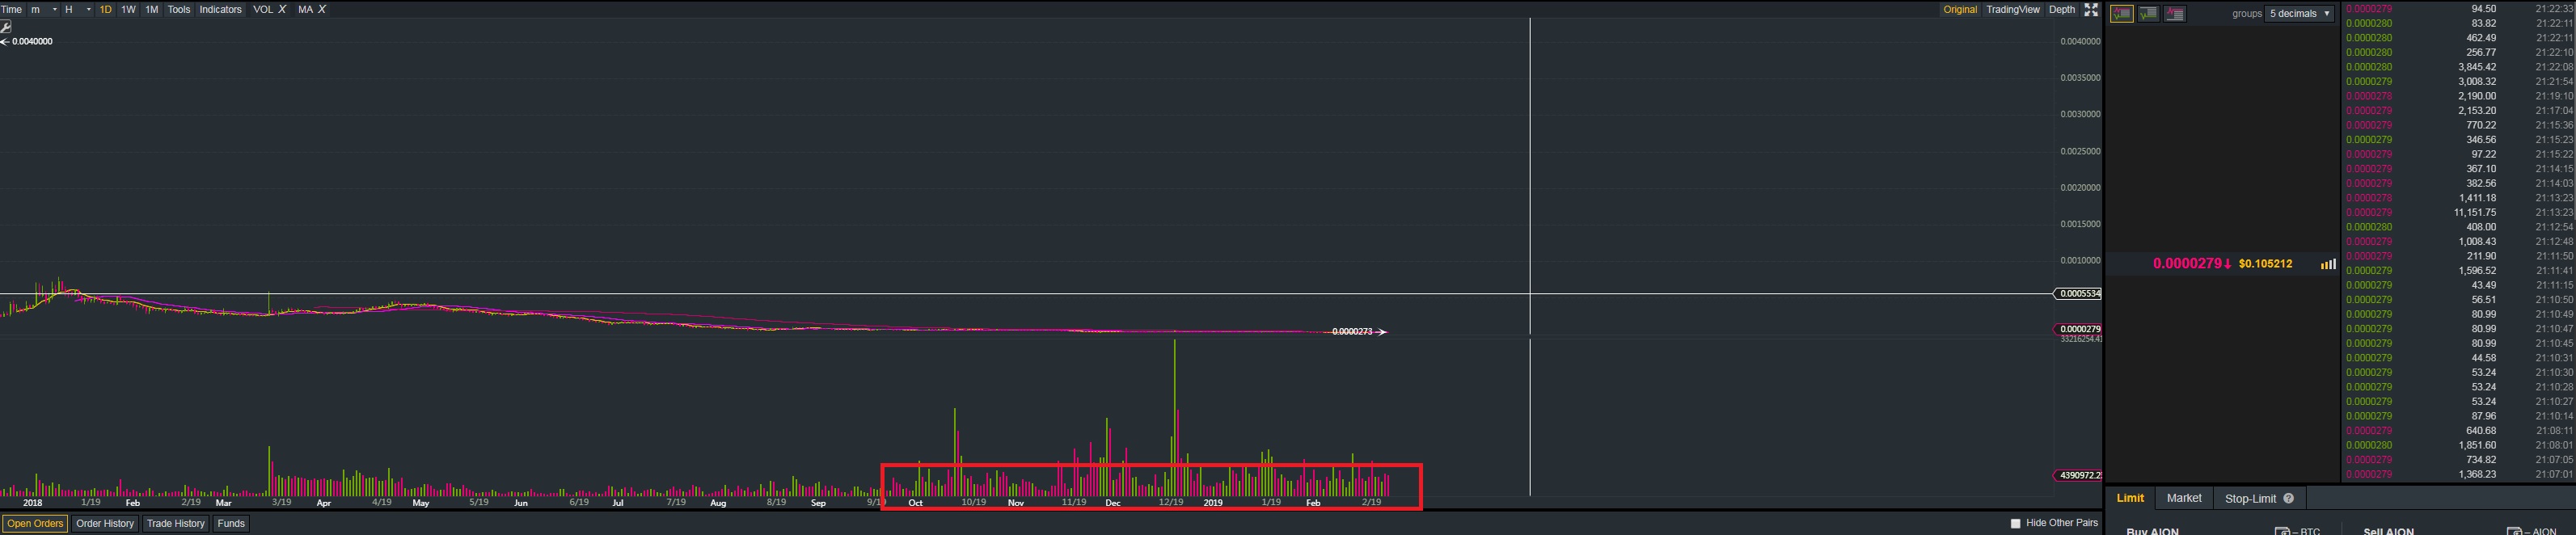
Task: Click the 0.0005534 crosshair price label
Action: click(x=2078, y=294)
